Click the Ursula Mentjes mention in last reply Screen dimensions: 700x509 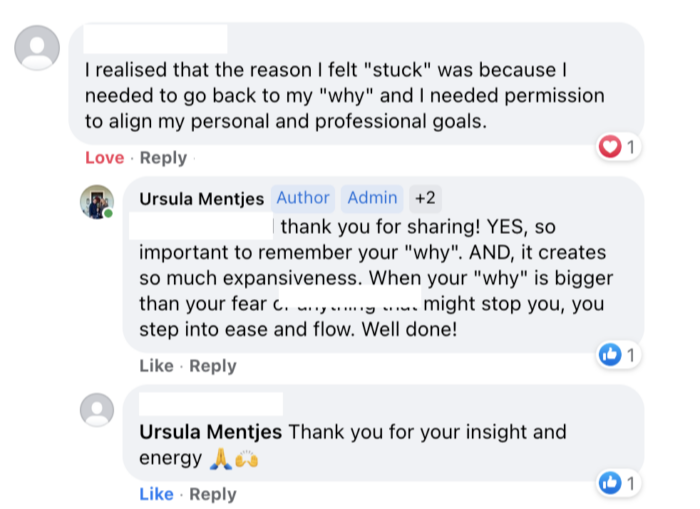[x=211, y=433]
